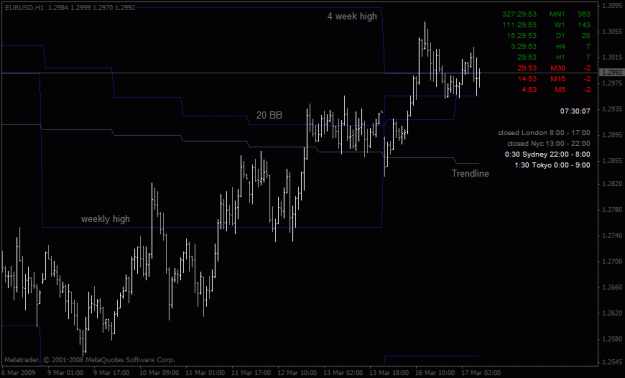This screenshot has height=378, width=625.
Task: Click the D1 timeframe label
Action: [x=560, y=36]
